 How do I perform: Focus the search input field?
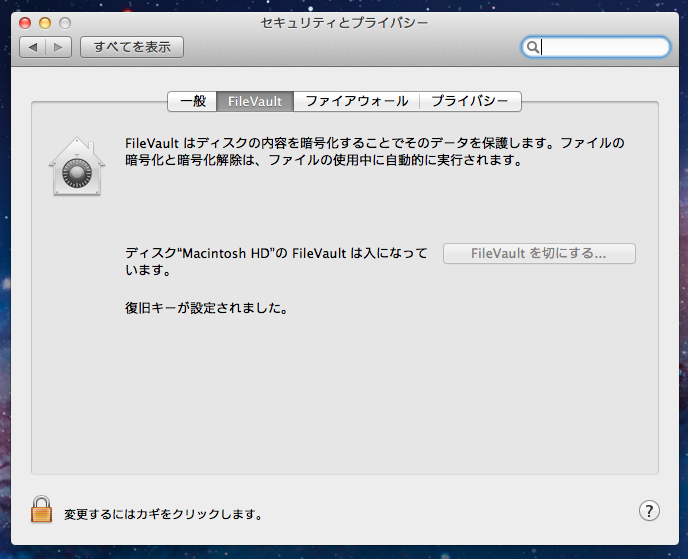coord(596,47)
